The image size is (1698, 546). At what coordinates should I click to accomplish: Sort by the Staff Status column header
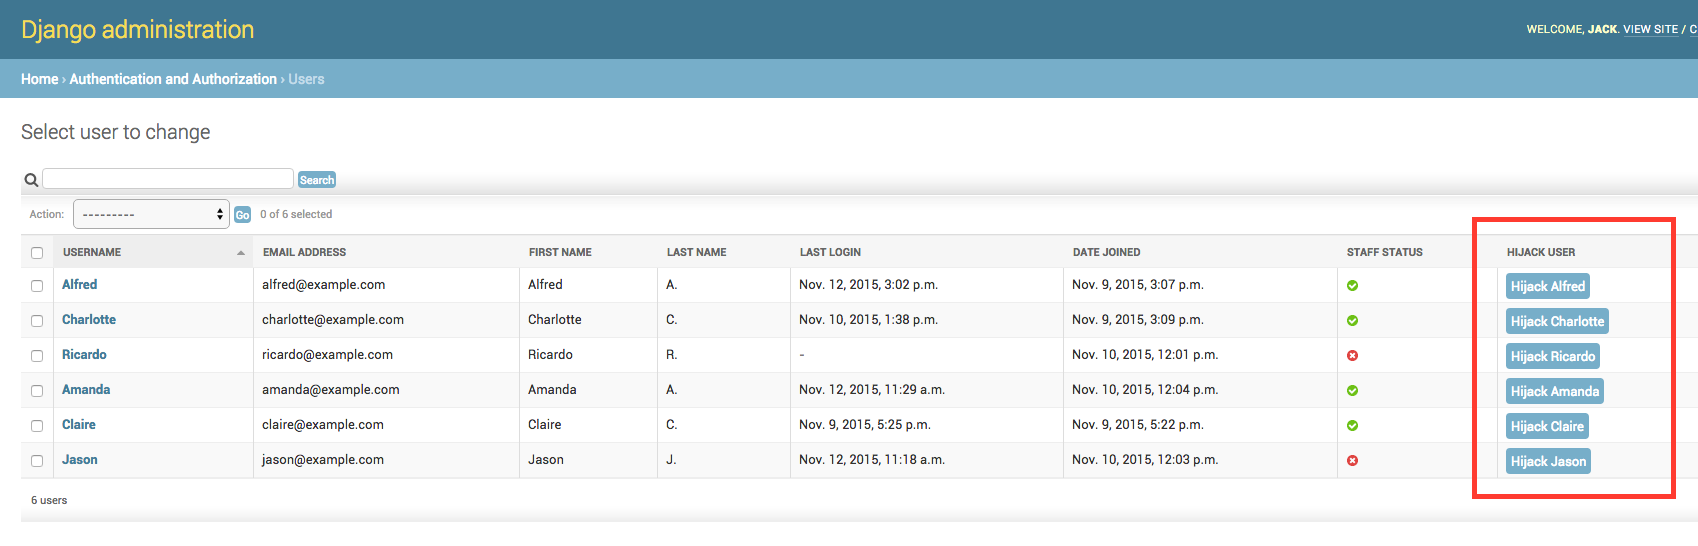(x=1384, y=252)
